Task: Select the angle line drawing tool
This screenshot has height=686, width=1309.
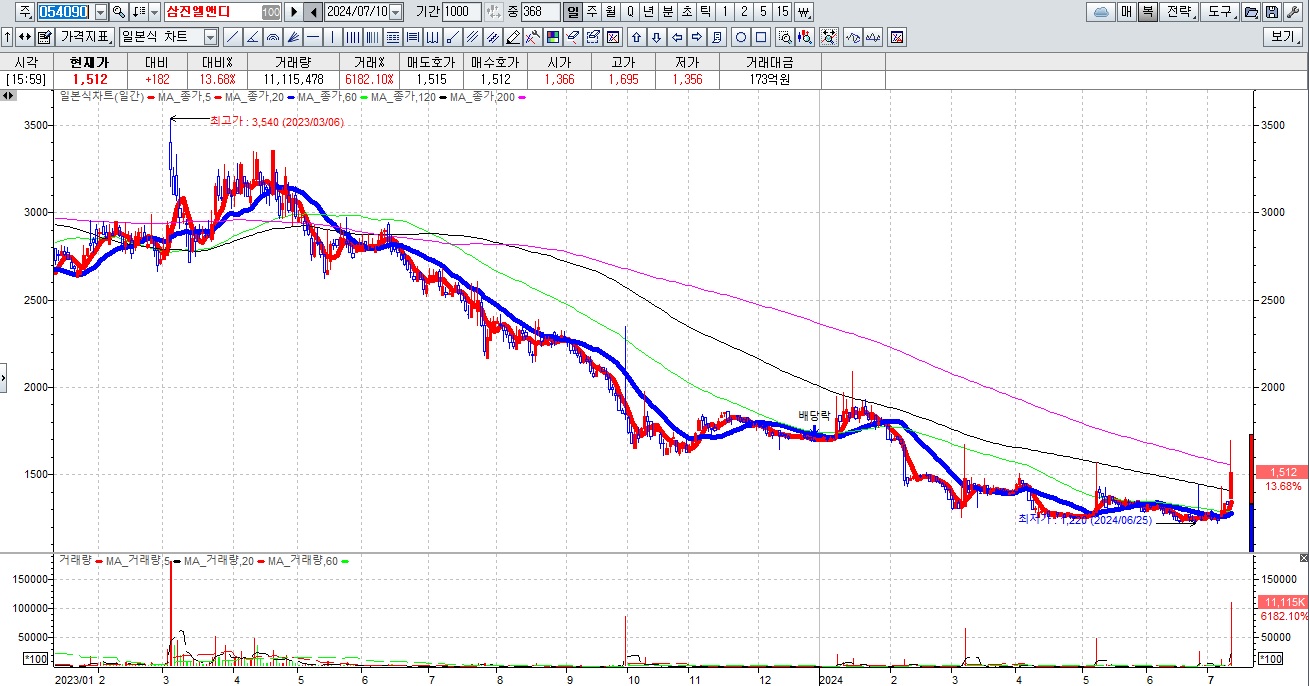Action: [x=253, y=37]
